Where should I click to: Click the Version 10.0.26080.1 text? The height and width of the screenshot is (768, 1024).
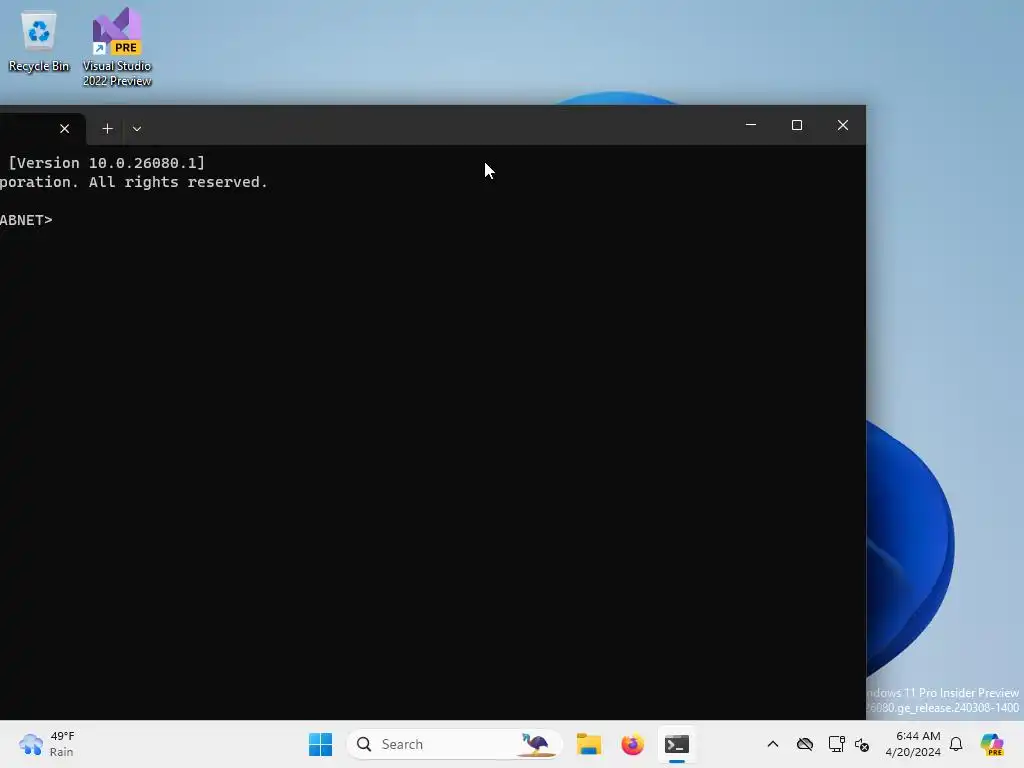pos(106,163)
